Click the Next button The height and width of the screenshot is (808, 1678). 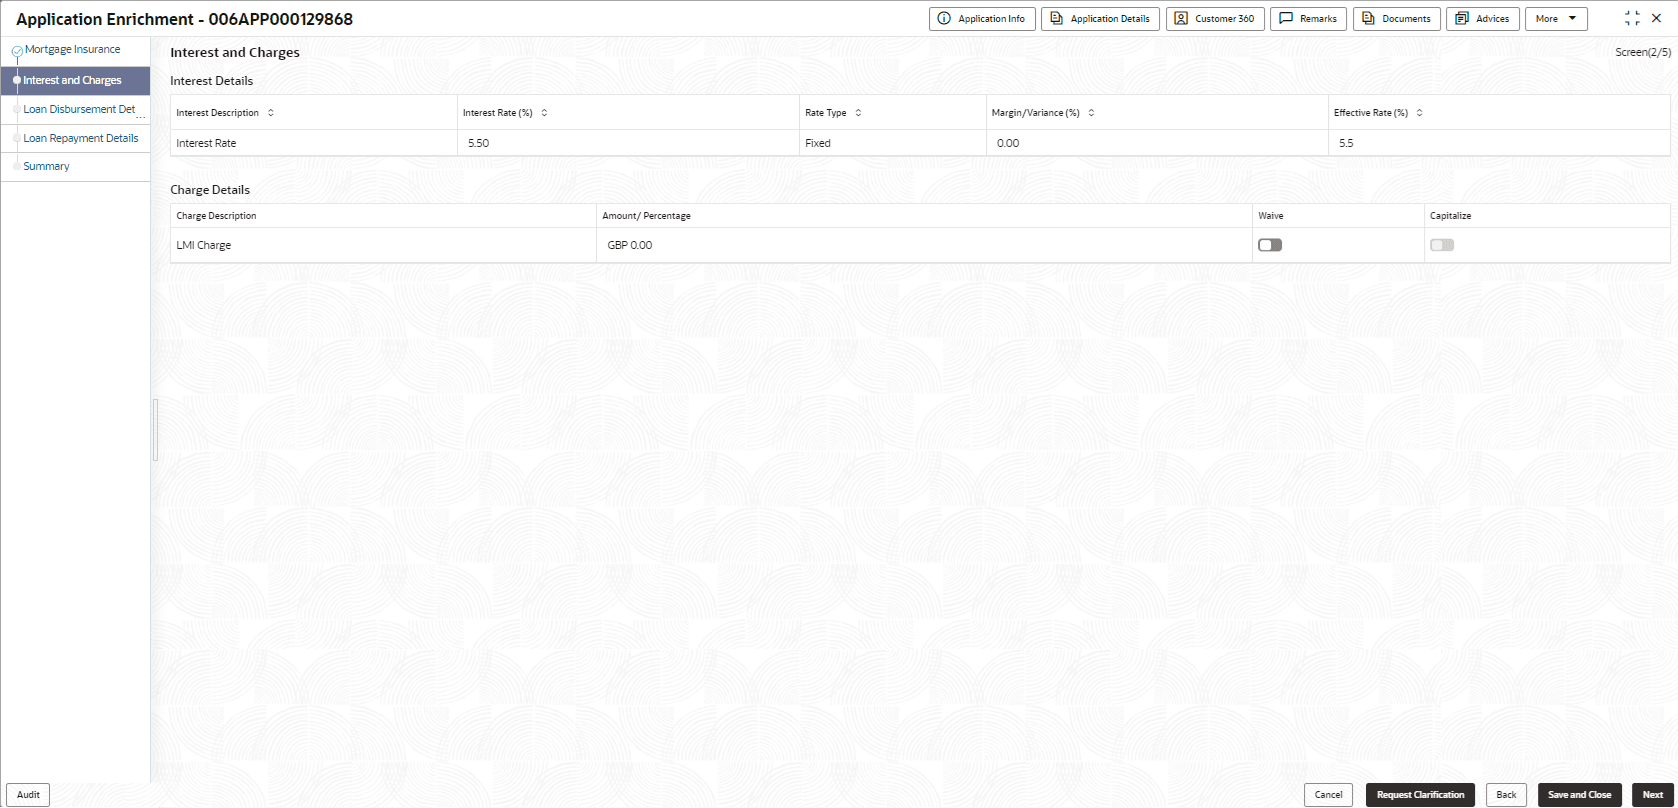1653,795
